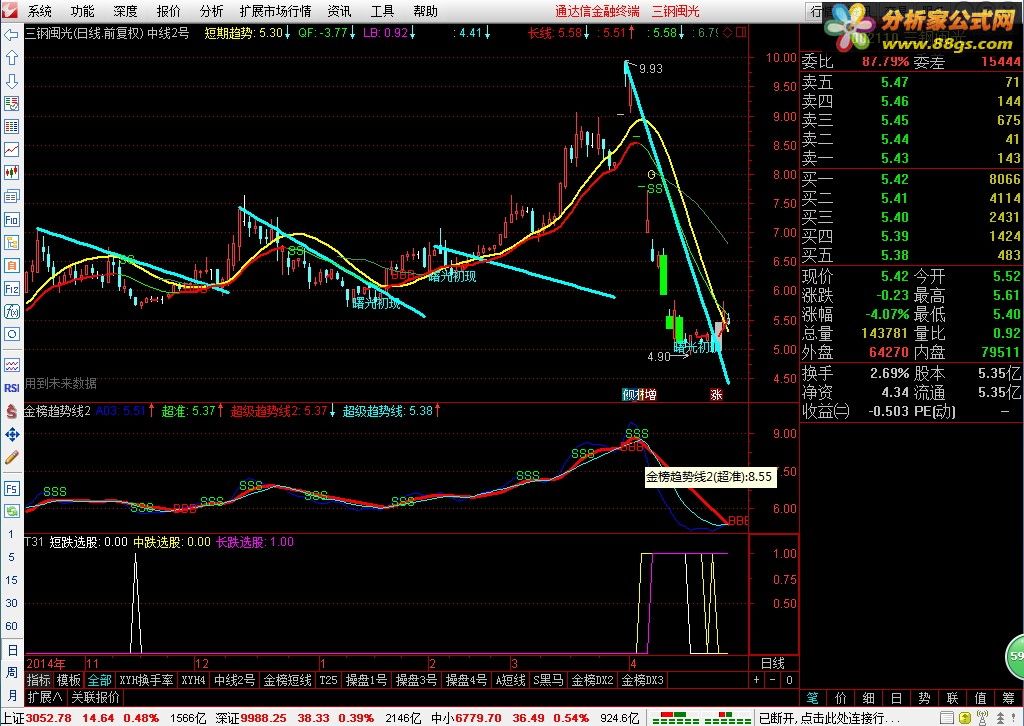Select the pencil drawing tool icon
This screenshot has height=726, width=1024.
pyautogui.click(x=11, y=457)
